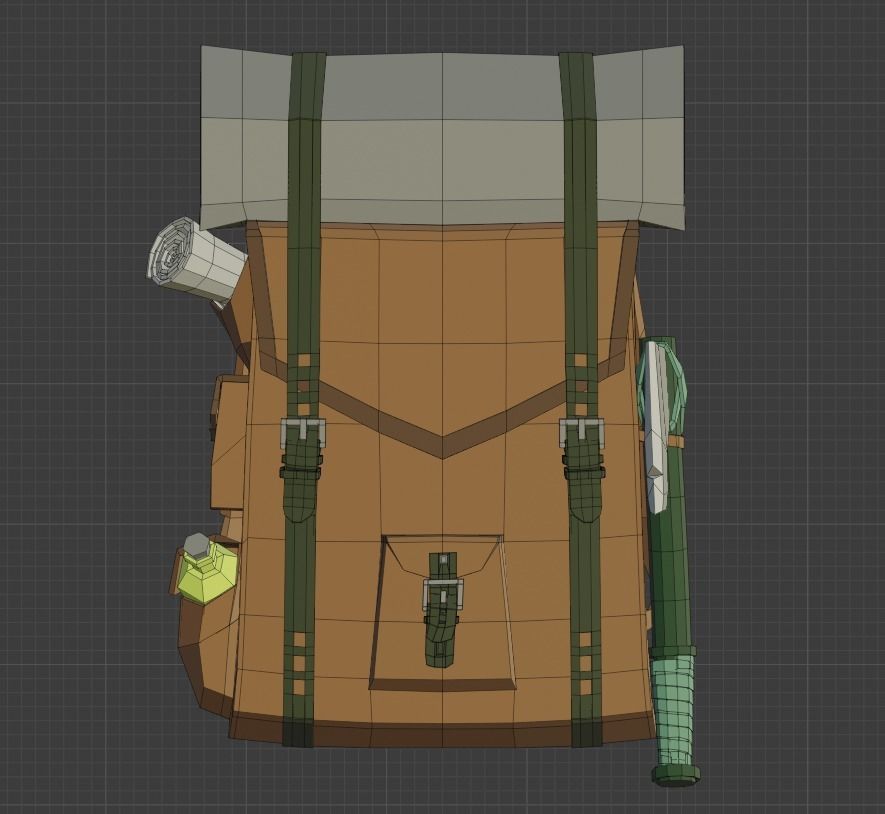
Task: Select the light green wrapped bat handle
Action: (x=673, y=710)
